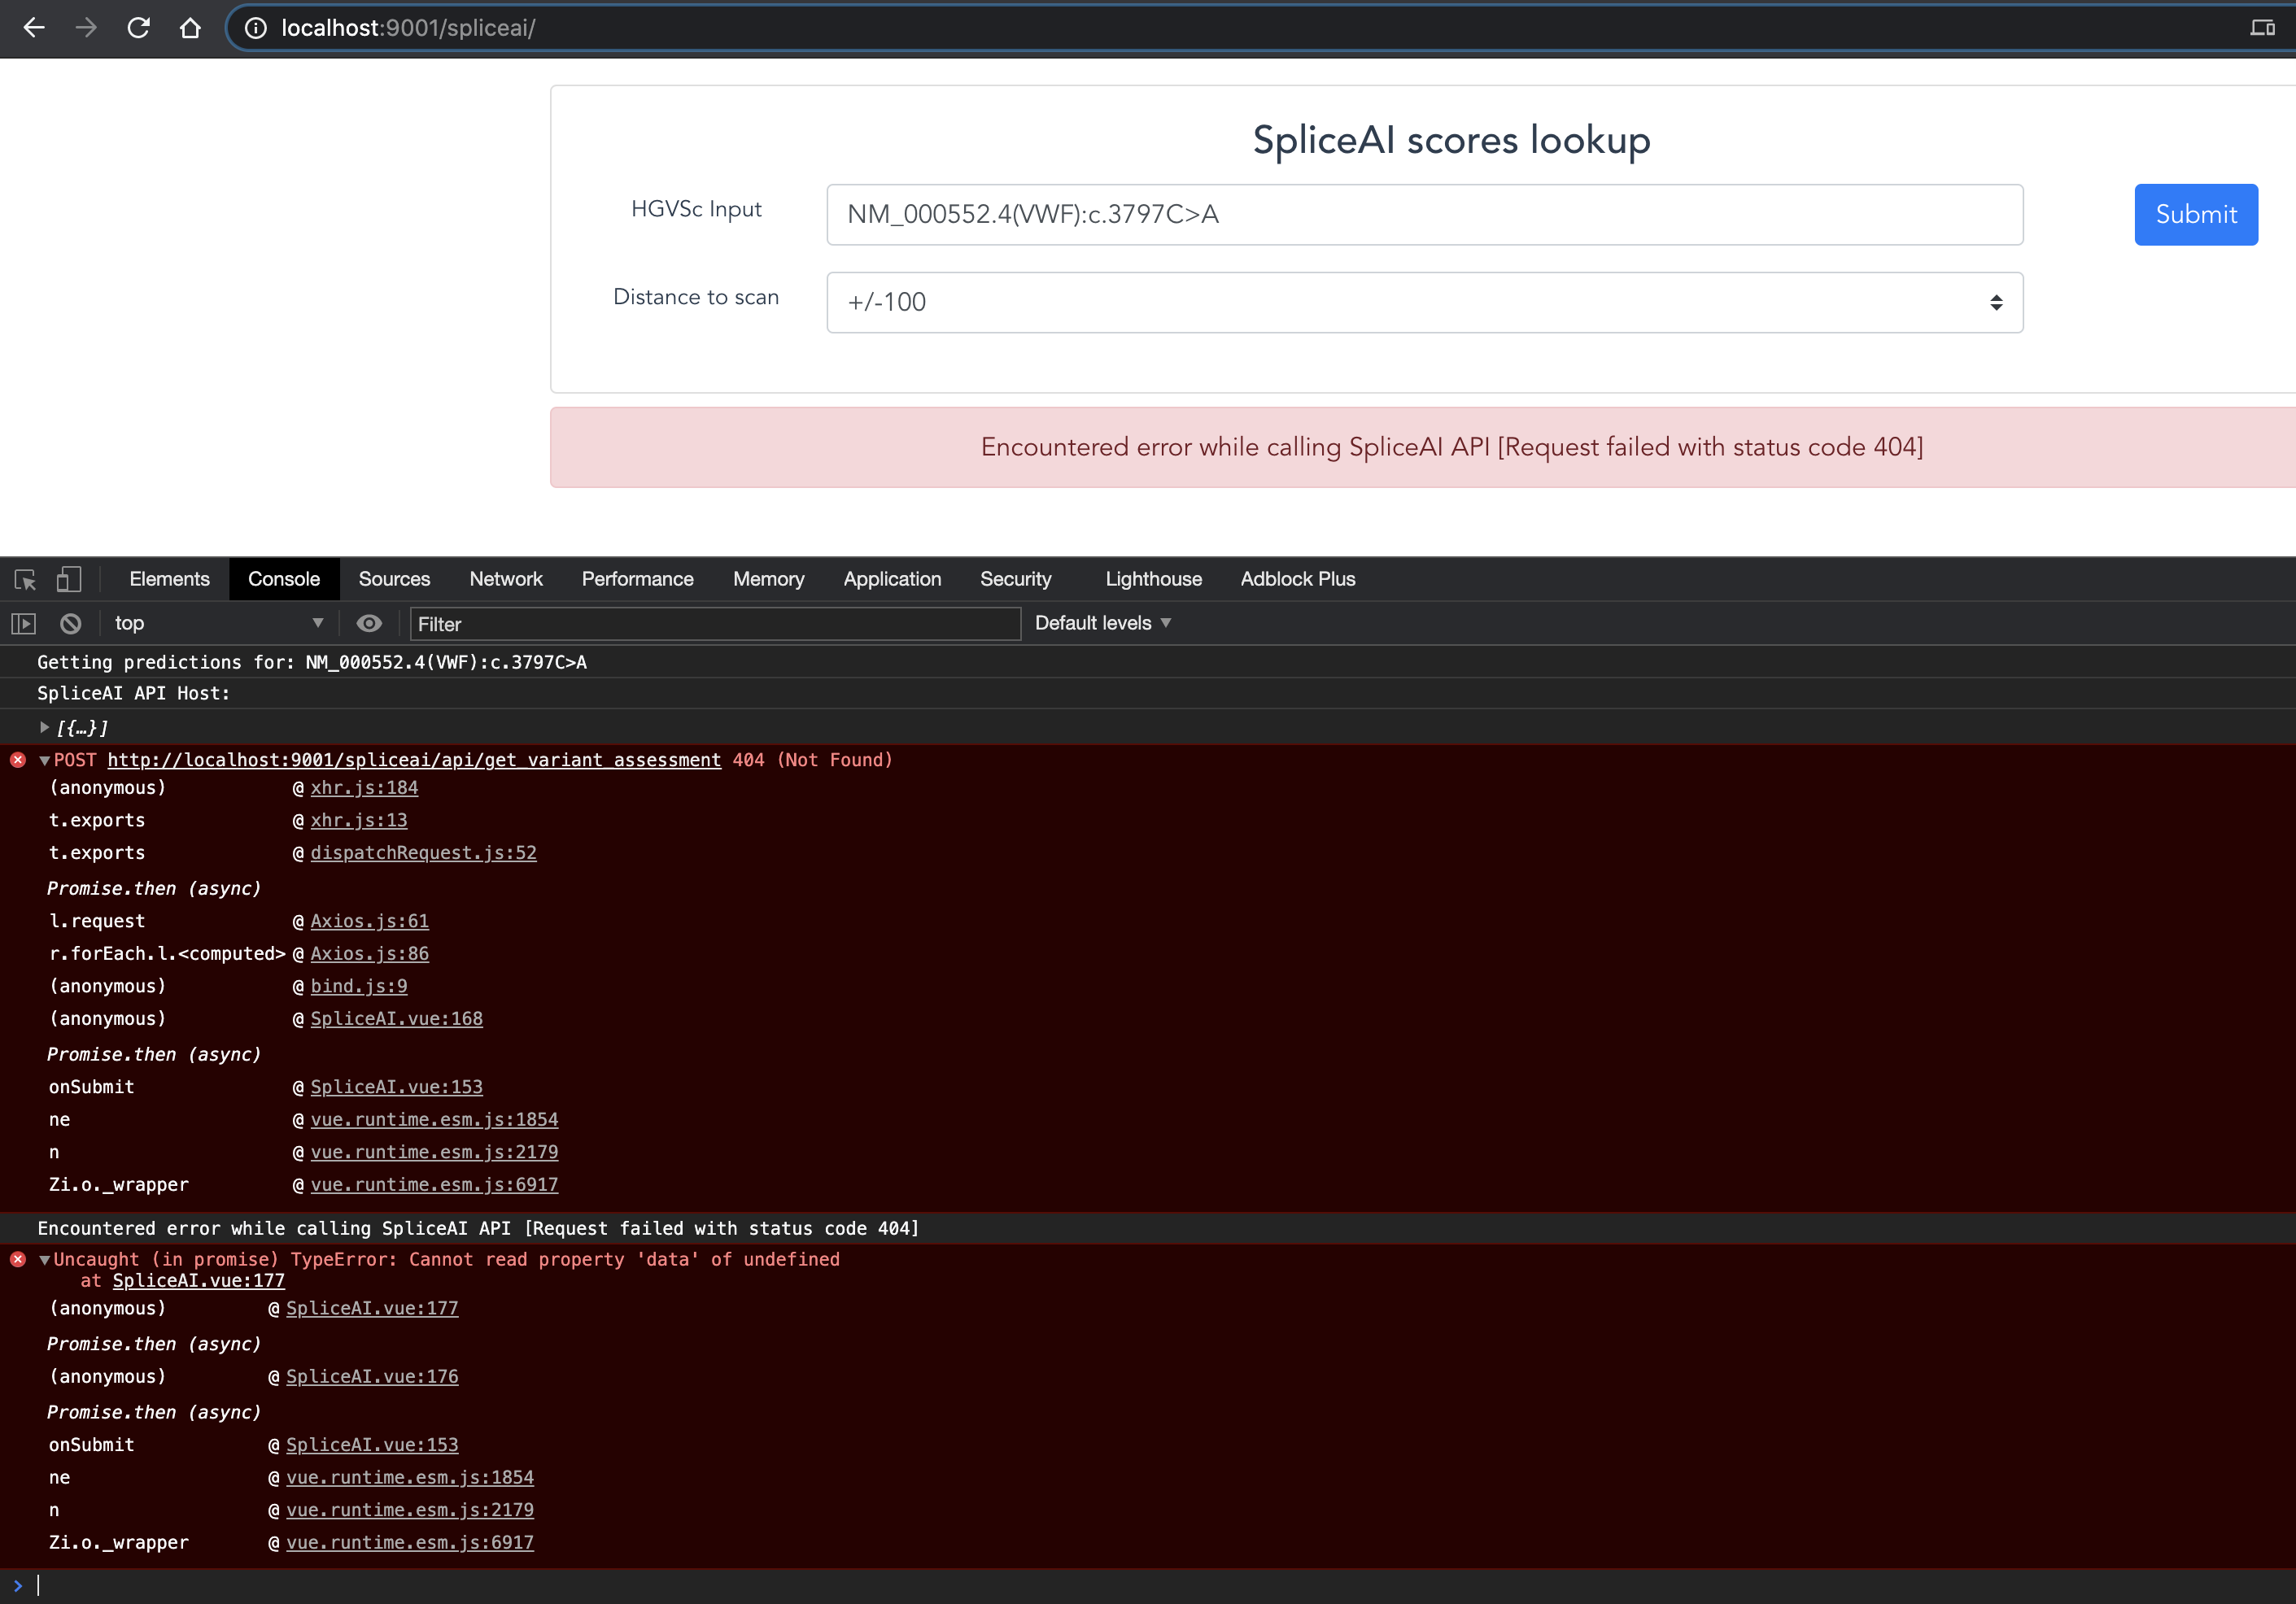This screenshot has width=2296, height=1604.
Task: Click the eye icon to create live expression
Action: coord(369,622)
